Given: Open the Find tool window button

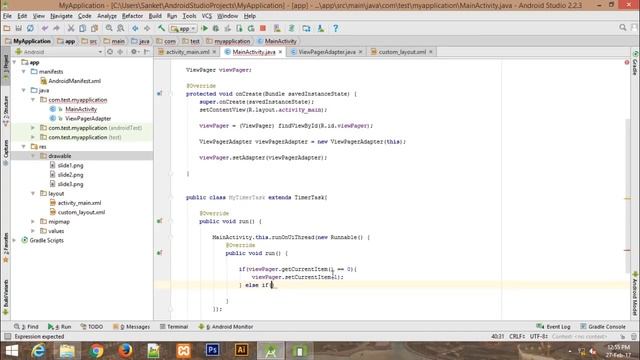Looking at the screenshot, I should point(26,327).
